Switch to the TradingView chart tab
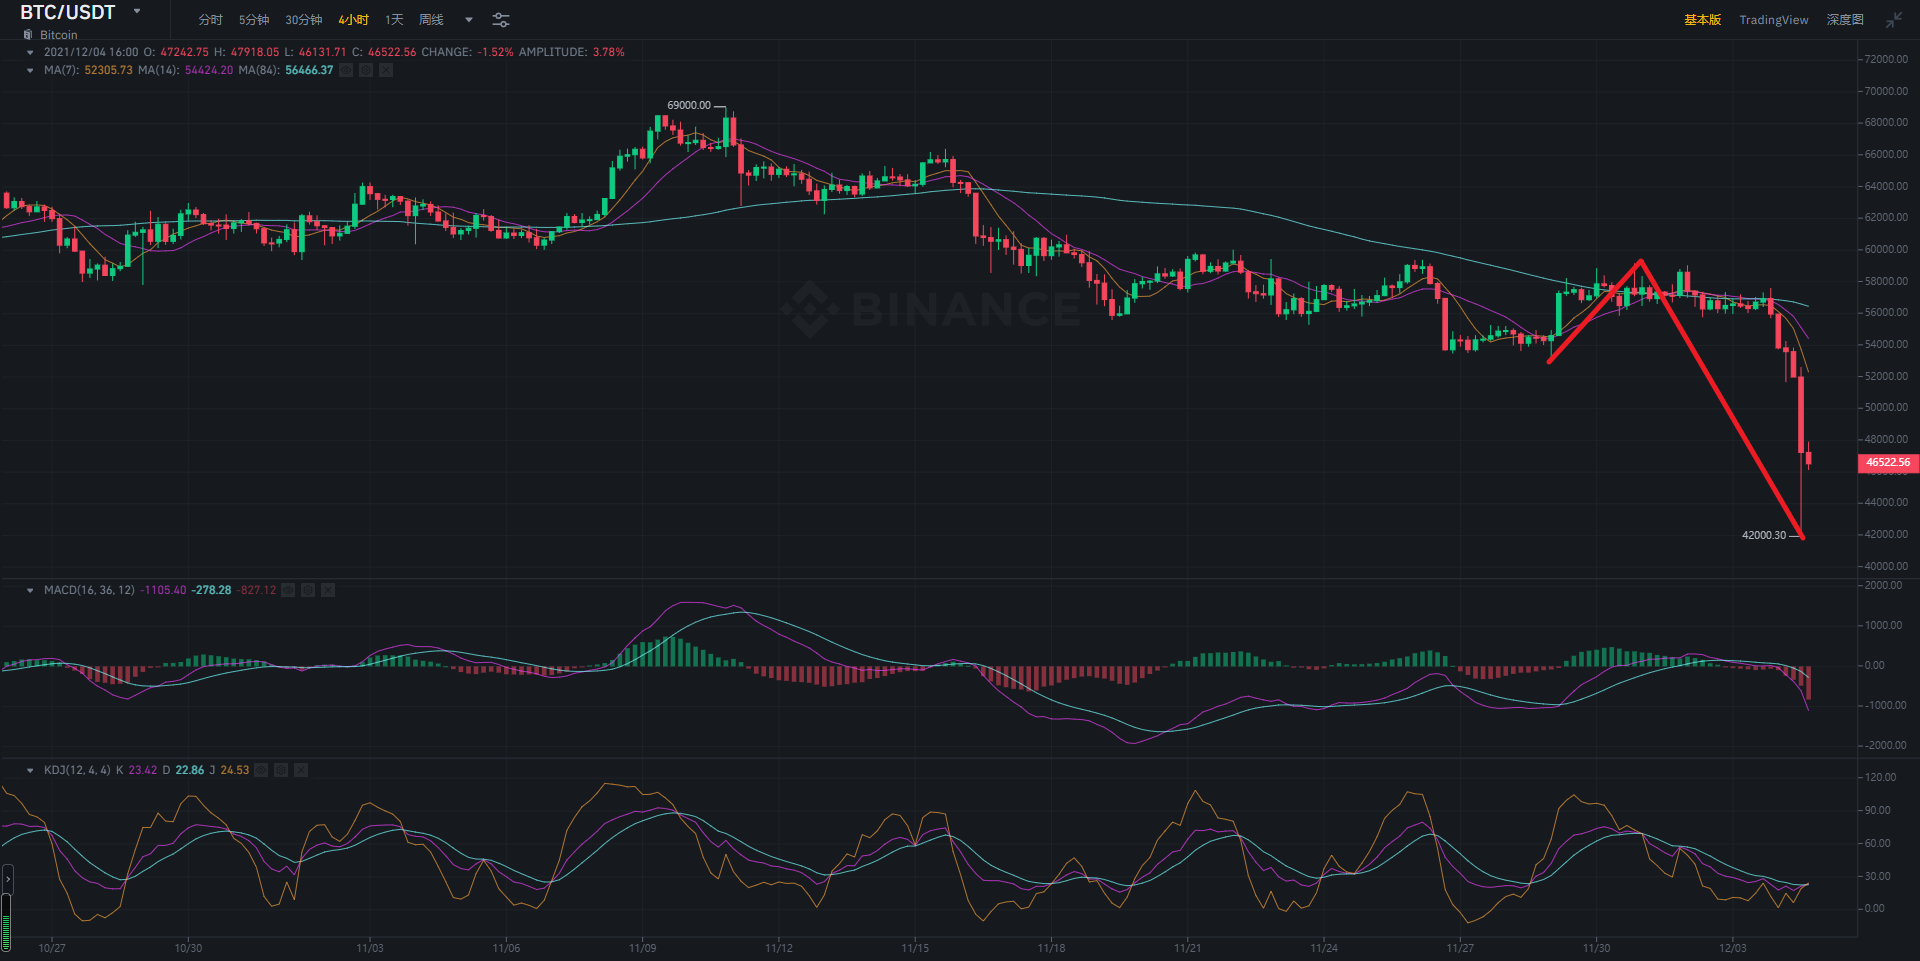Screen dimensions: 1920x961 click(x=1773, y=20)
